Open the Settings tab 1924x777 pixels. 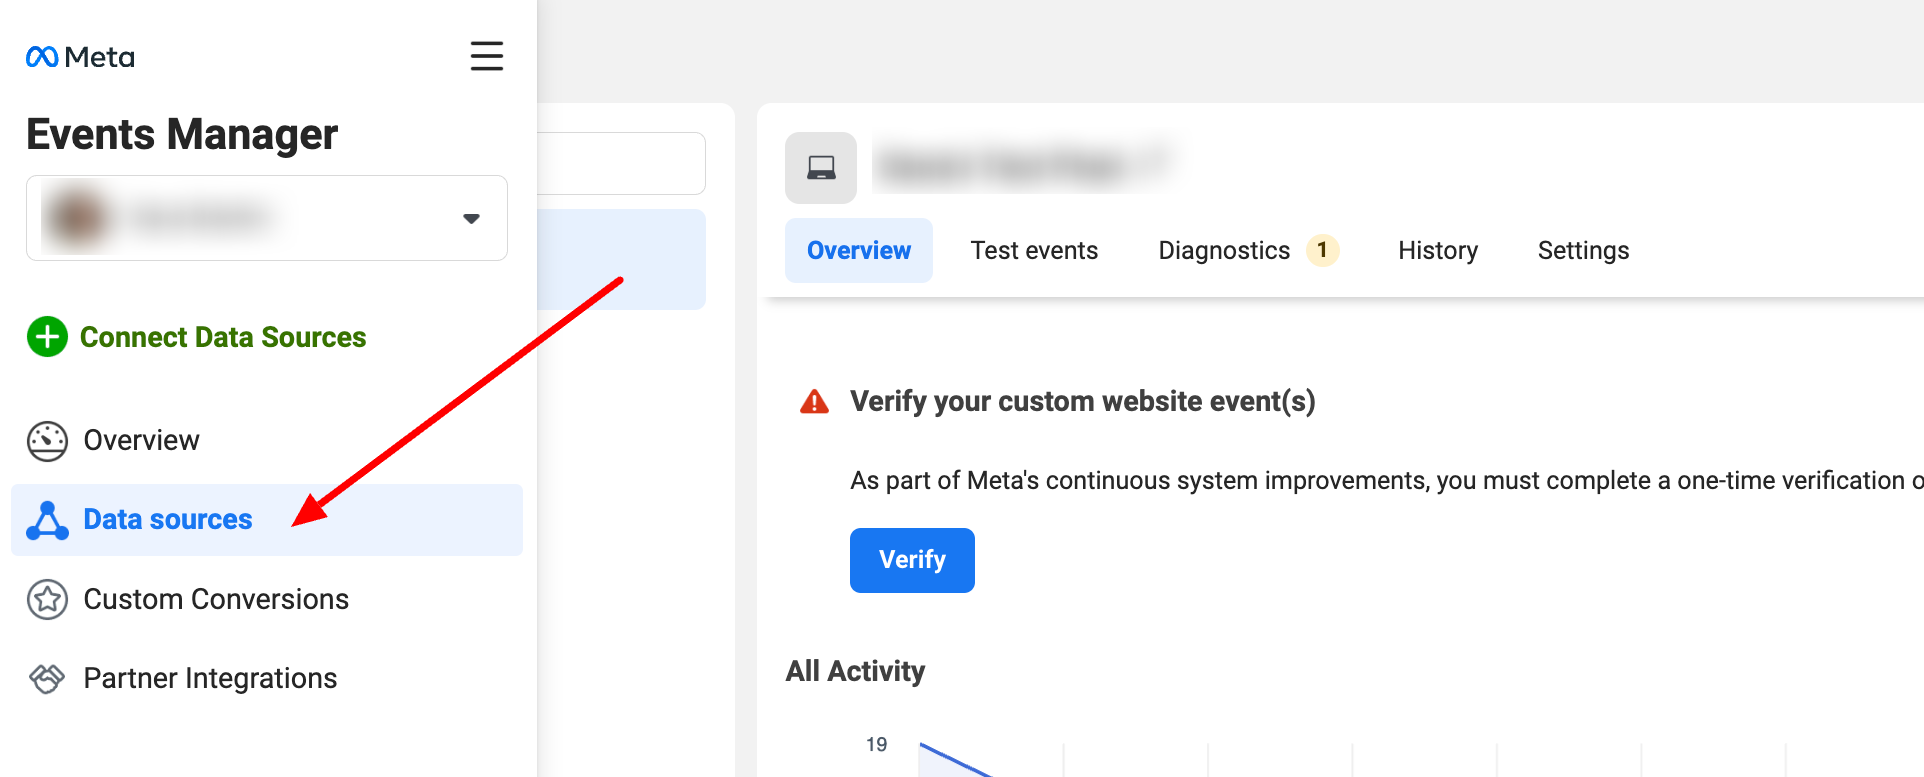pos(1583,251)
